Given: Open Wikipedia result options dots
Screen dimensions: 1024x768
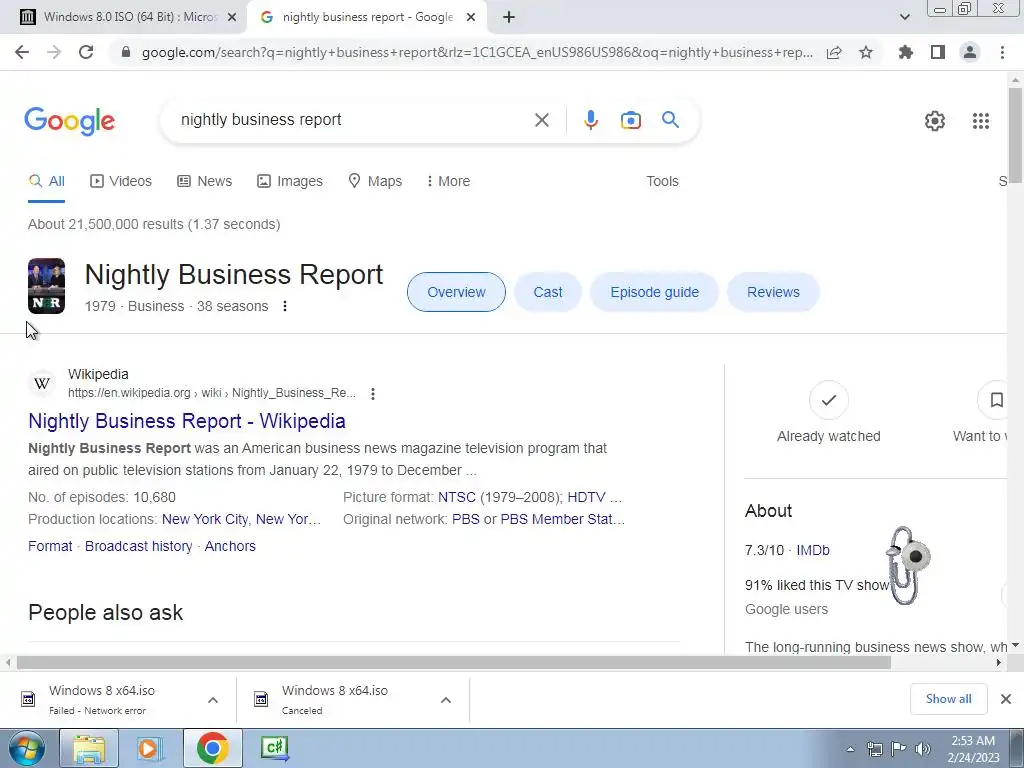Looking at the screenshot, I should pyautogui.click(x=373, y=394).
